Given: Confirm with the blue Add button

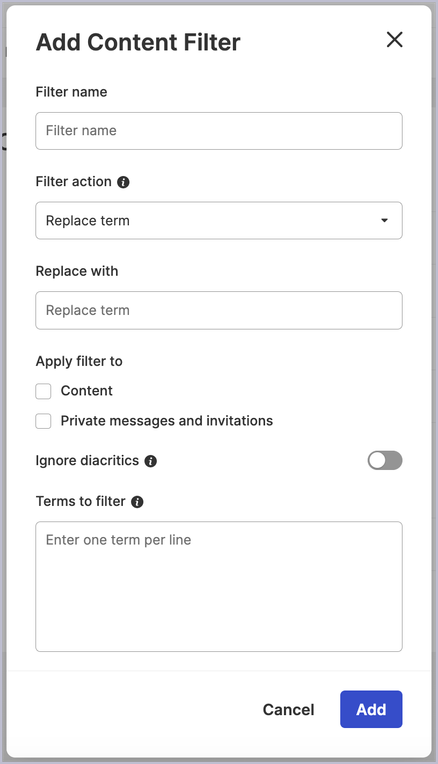Looking at the screenshot, I should (x=371, y=709).
